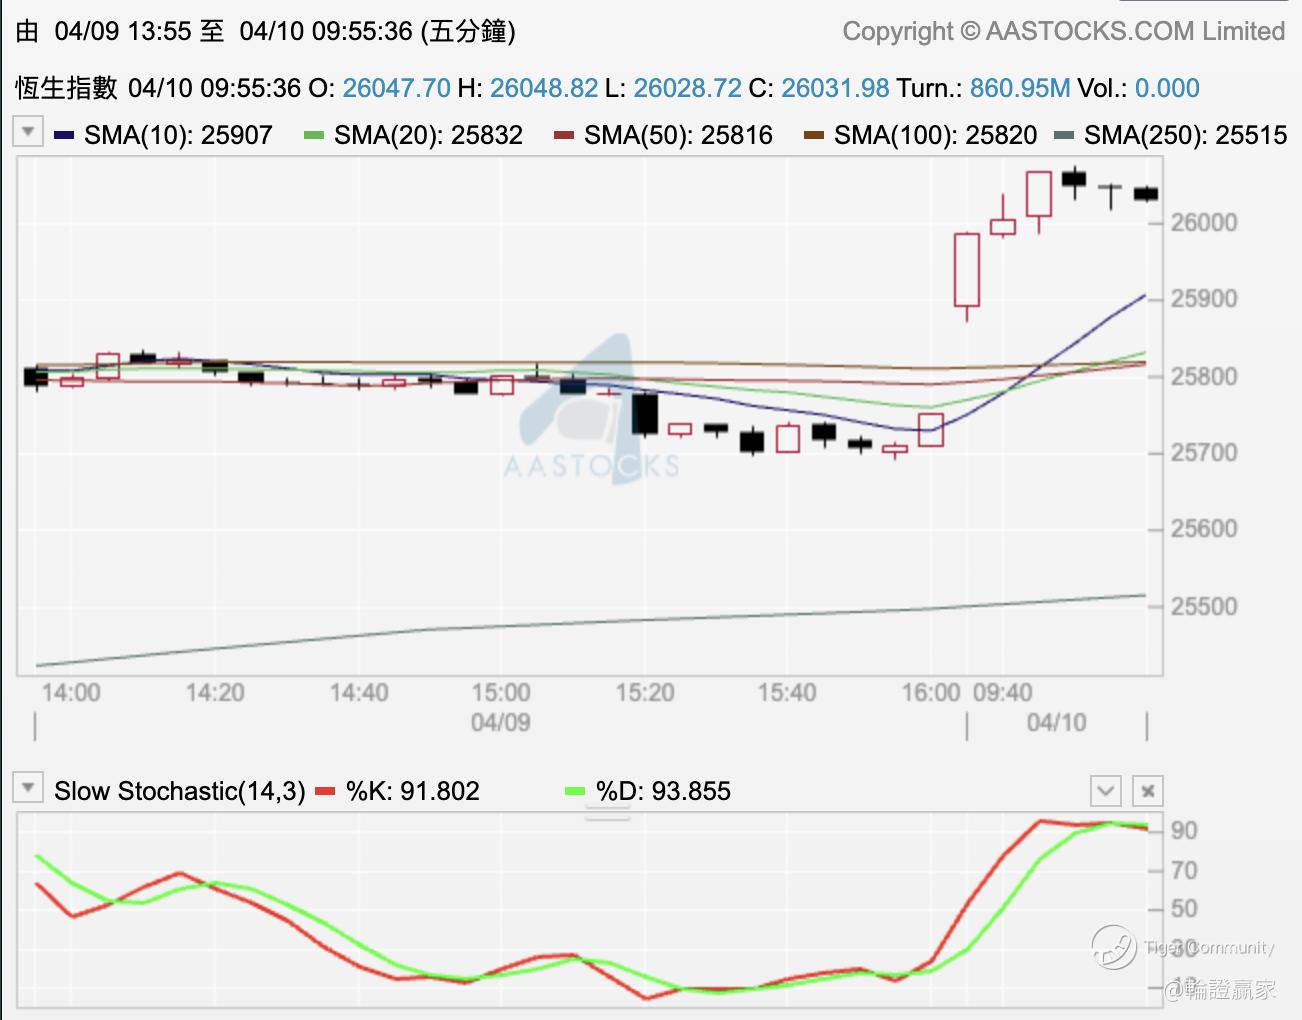Screen dimensions: 1302x1020
Task: Click the SMA(250) gray legend swatch
Action: 1064,135
